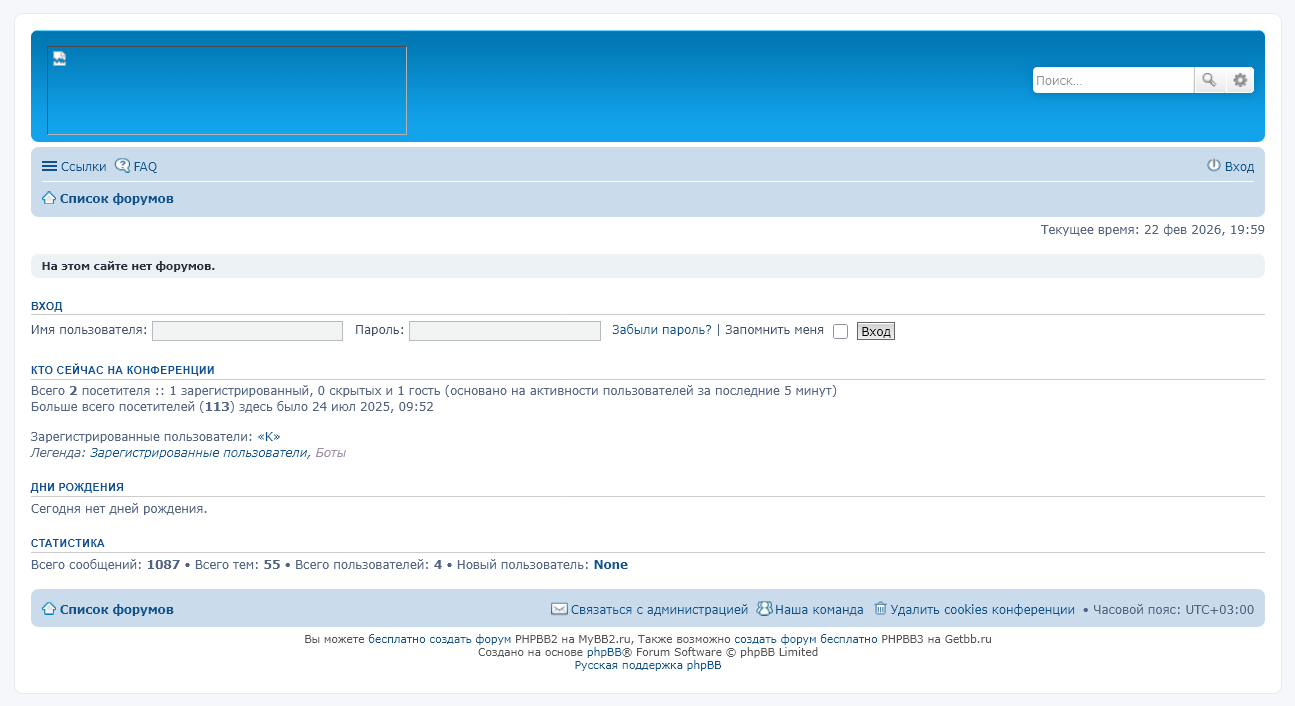1295x706 pixels.
Task: Click the home icon in top breadcrumb
Action: (49, 198)
